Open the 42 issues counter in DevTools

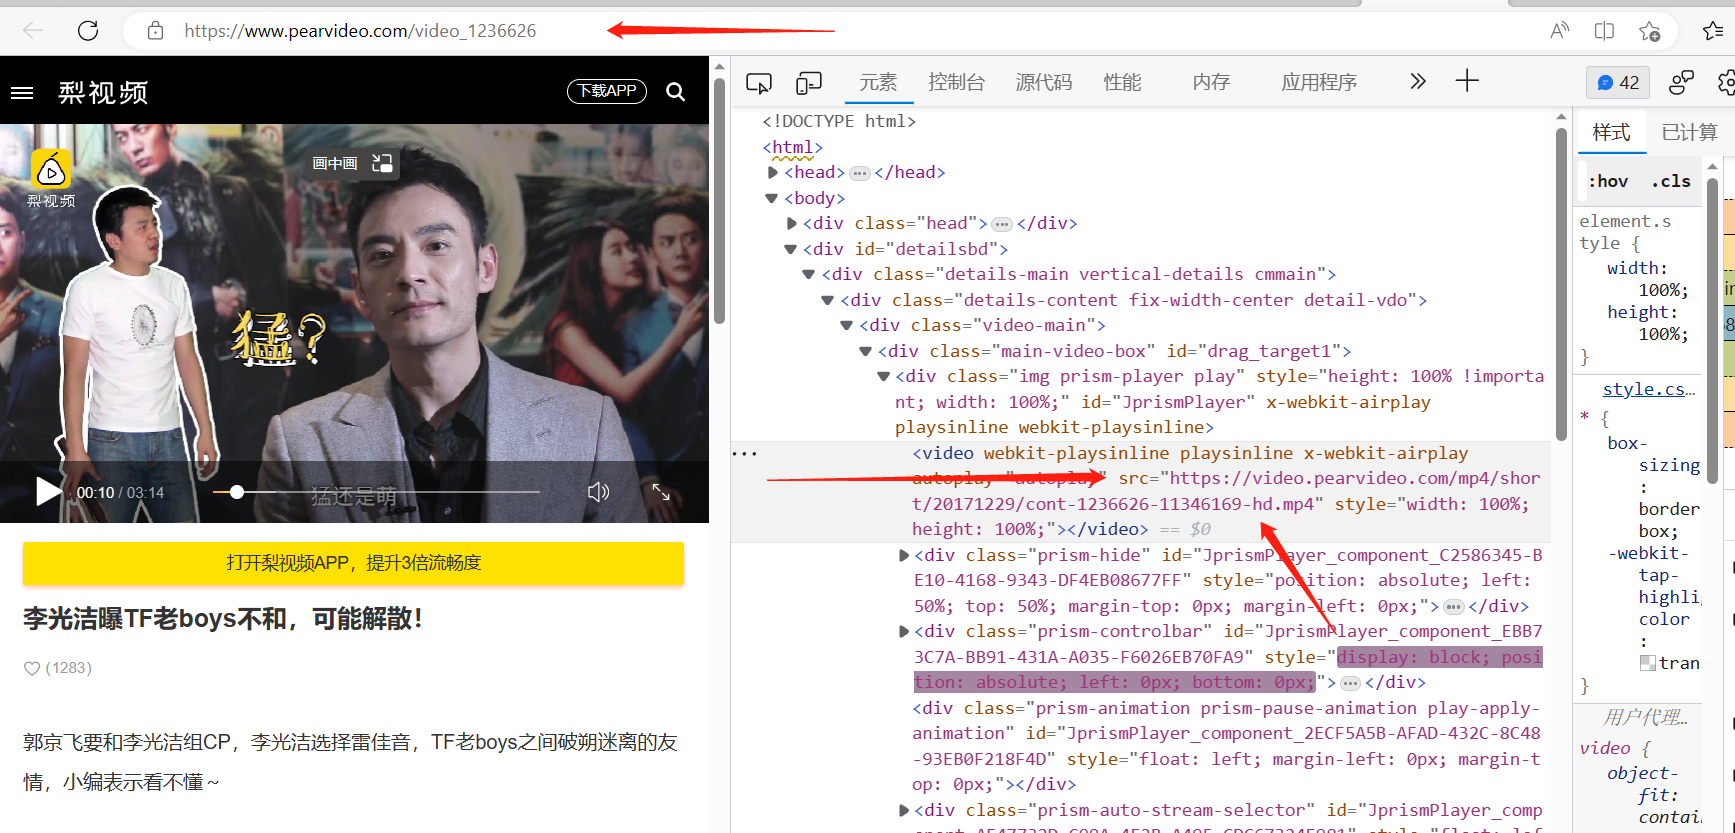point(1618,82)
